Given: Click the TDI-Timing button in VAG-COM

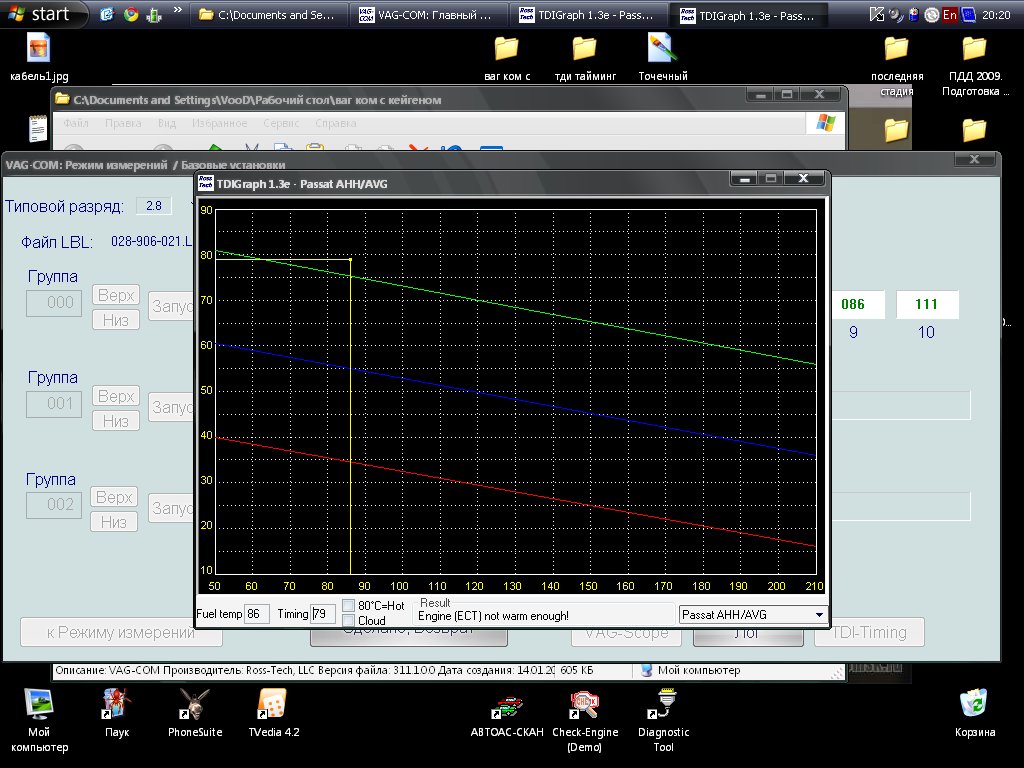Looking at the screenshot, I should tap(869, 632).
